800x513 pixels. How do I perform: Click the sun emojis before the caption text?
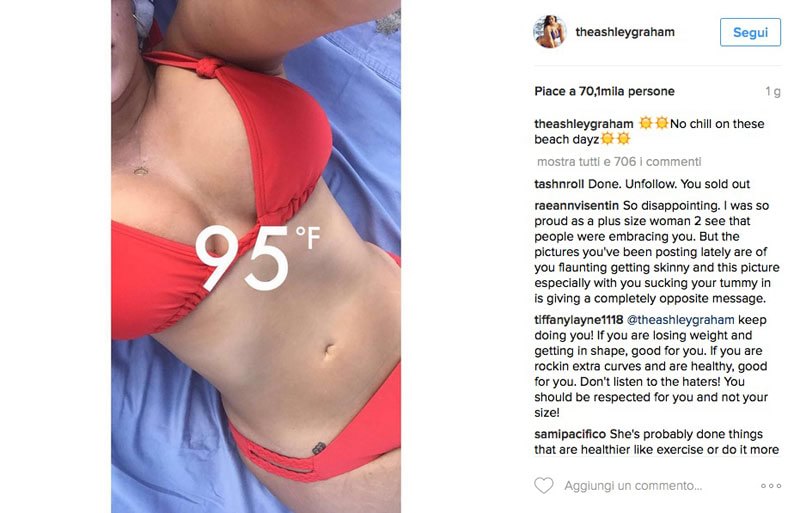coord(654,124)
